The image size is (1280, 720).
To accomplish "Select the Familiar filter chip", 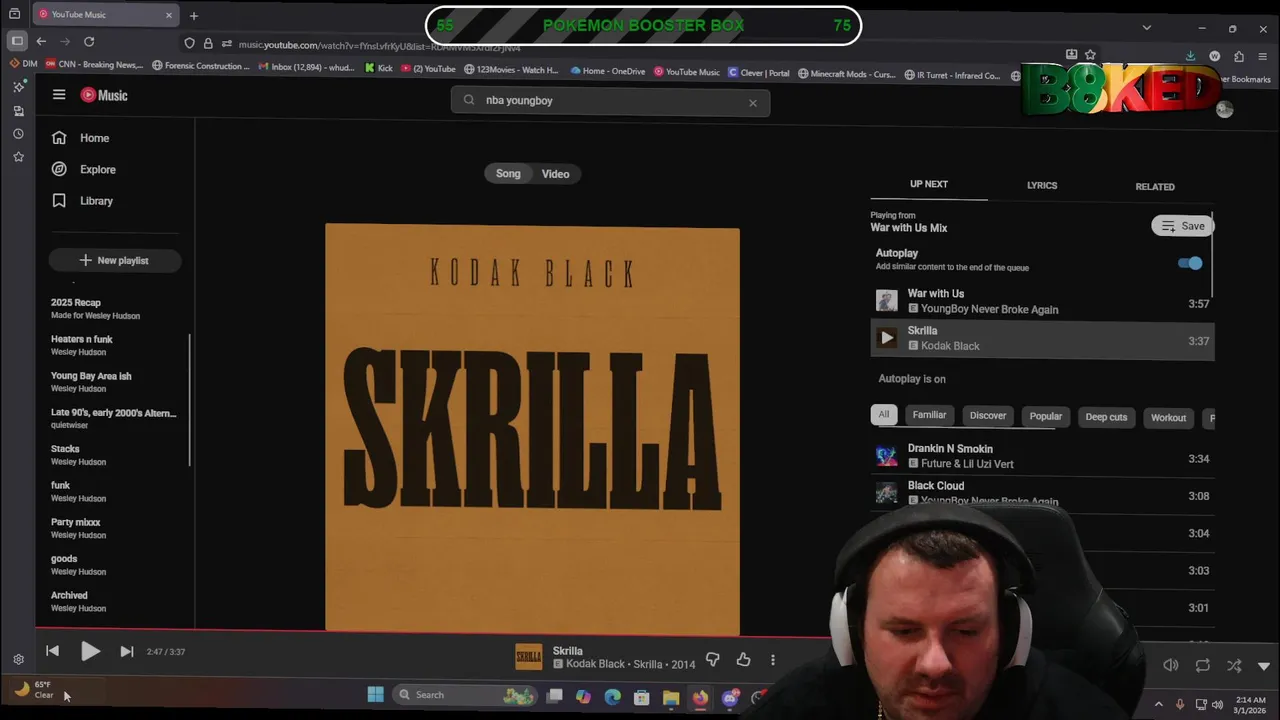I will click(929, 415).
